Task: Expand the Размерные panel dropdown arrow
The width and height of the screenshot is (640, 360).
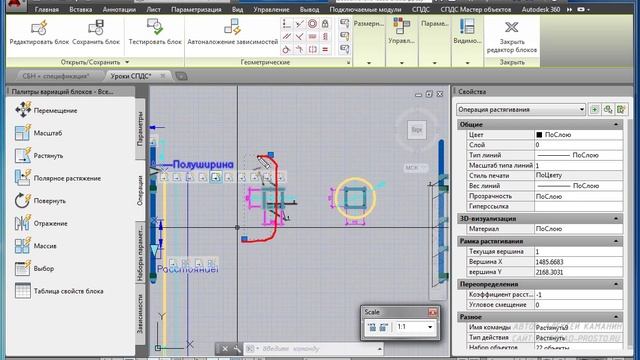Action: (x=369, y=63)
